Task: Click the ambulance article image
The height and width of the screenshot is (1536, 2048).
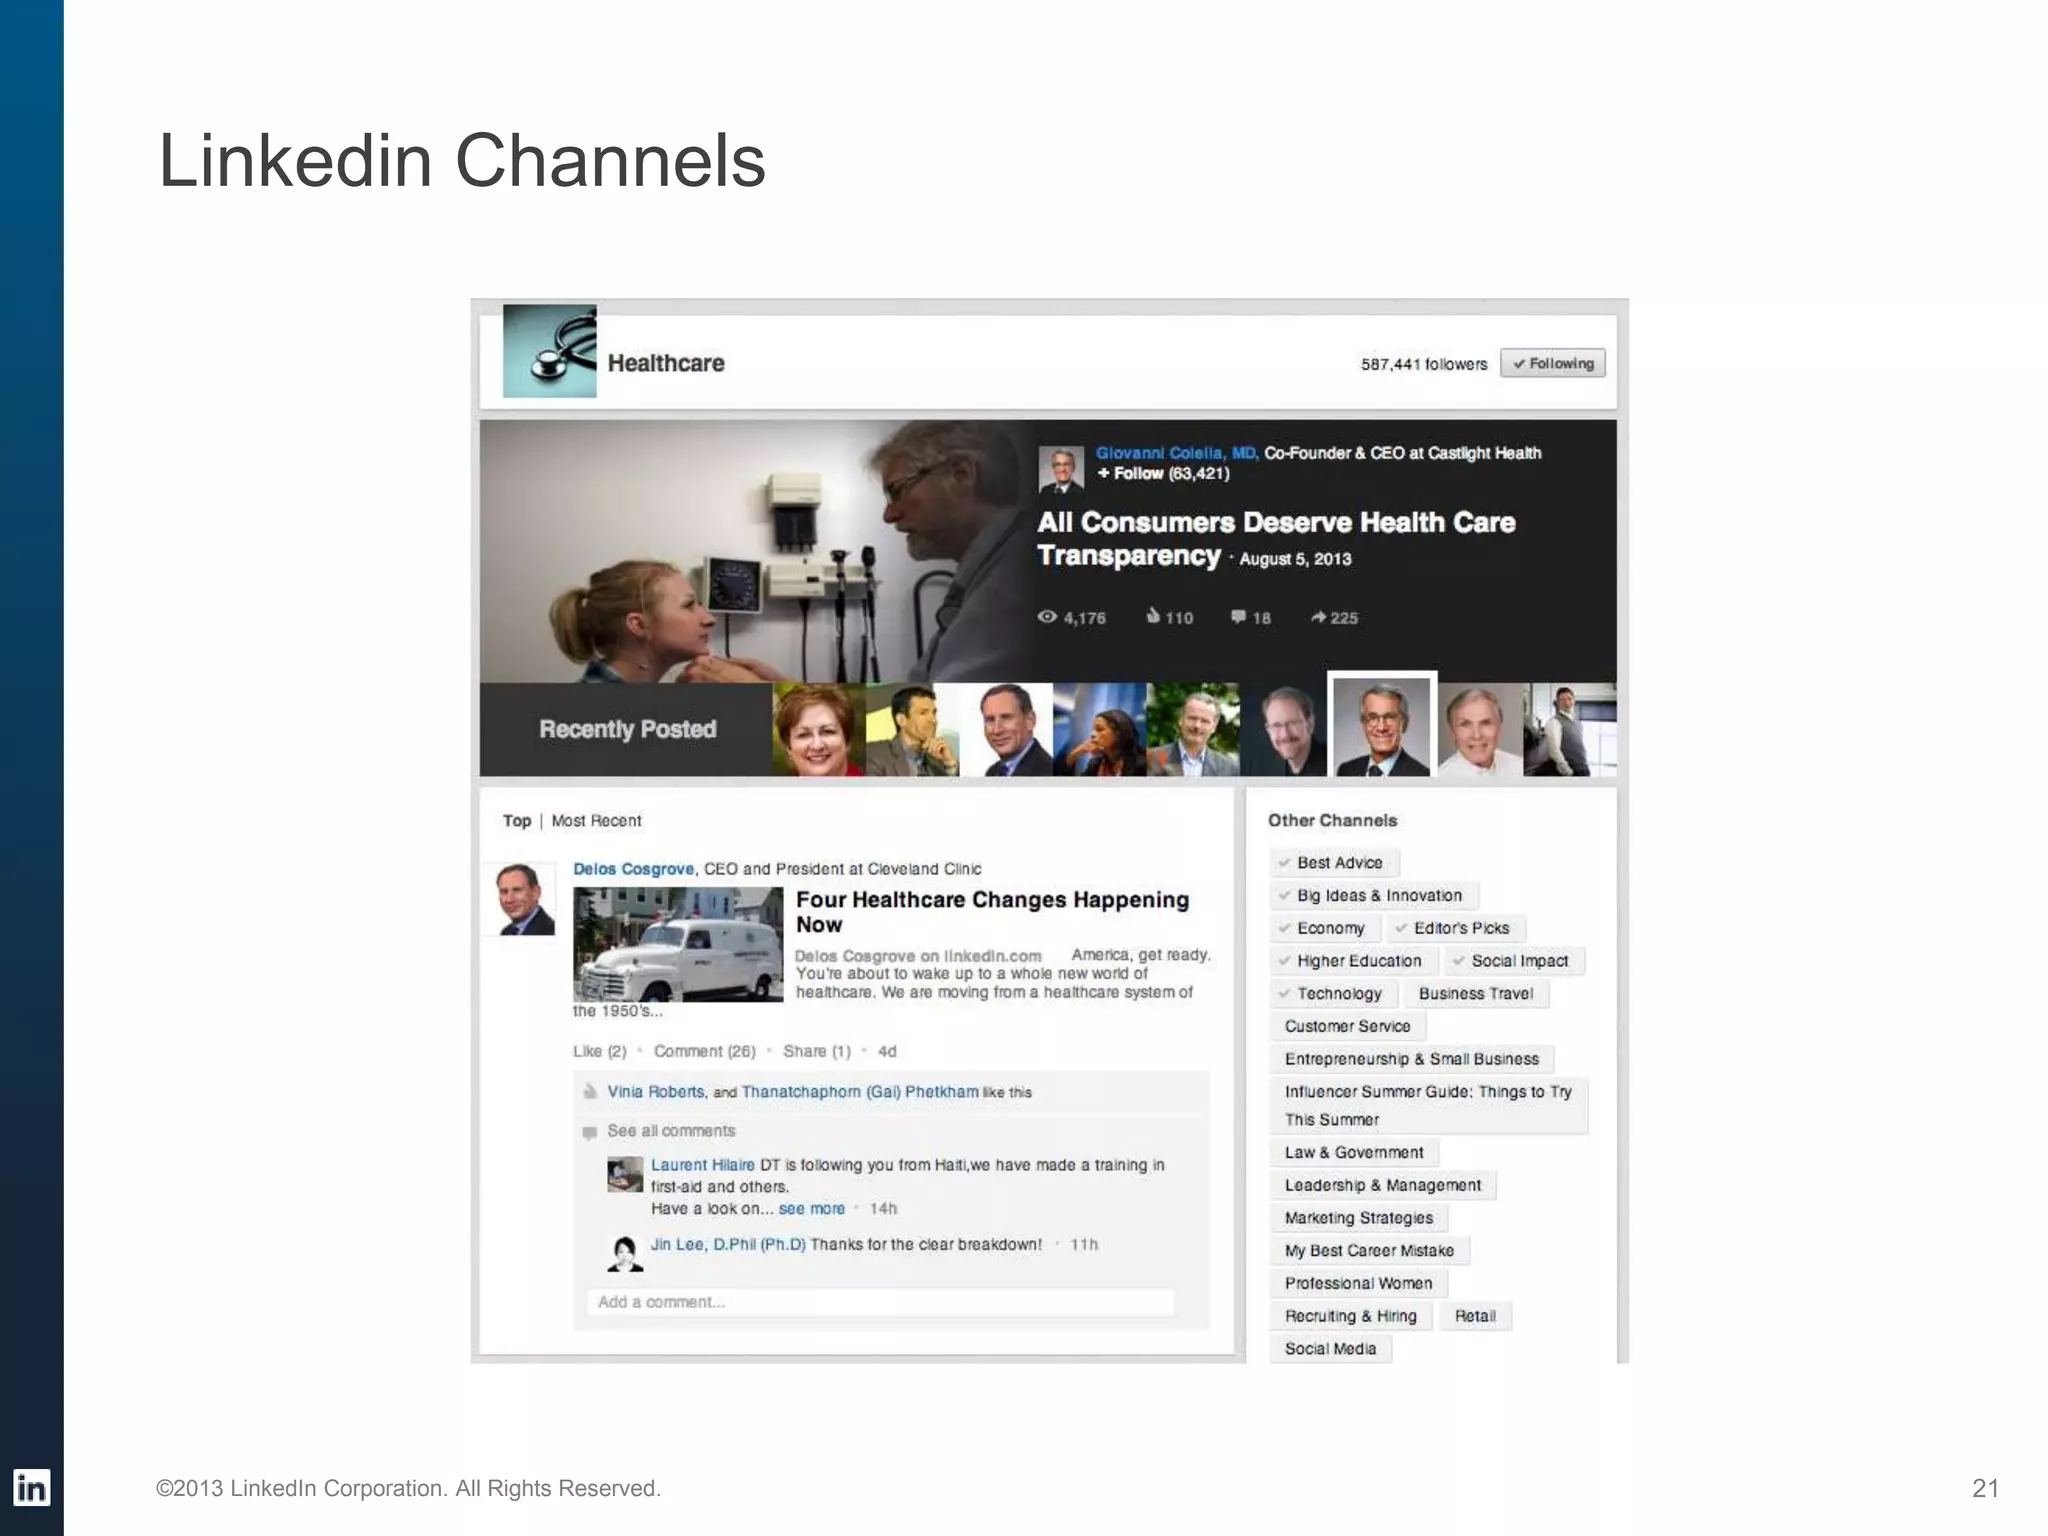Action: (678, 944)
